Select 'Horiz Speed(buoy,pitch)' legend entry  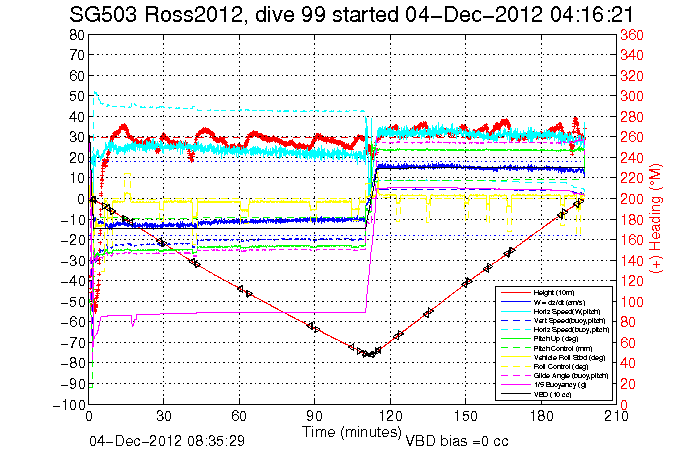[x=571, y=330]
